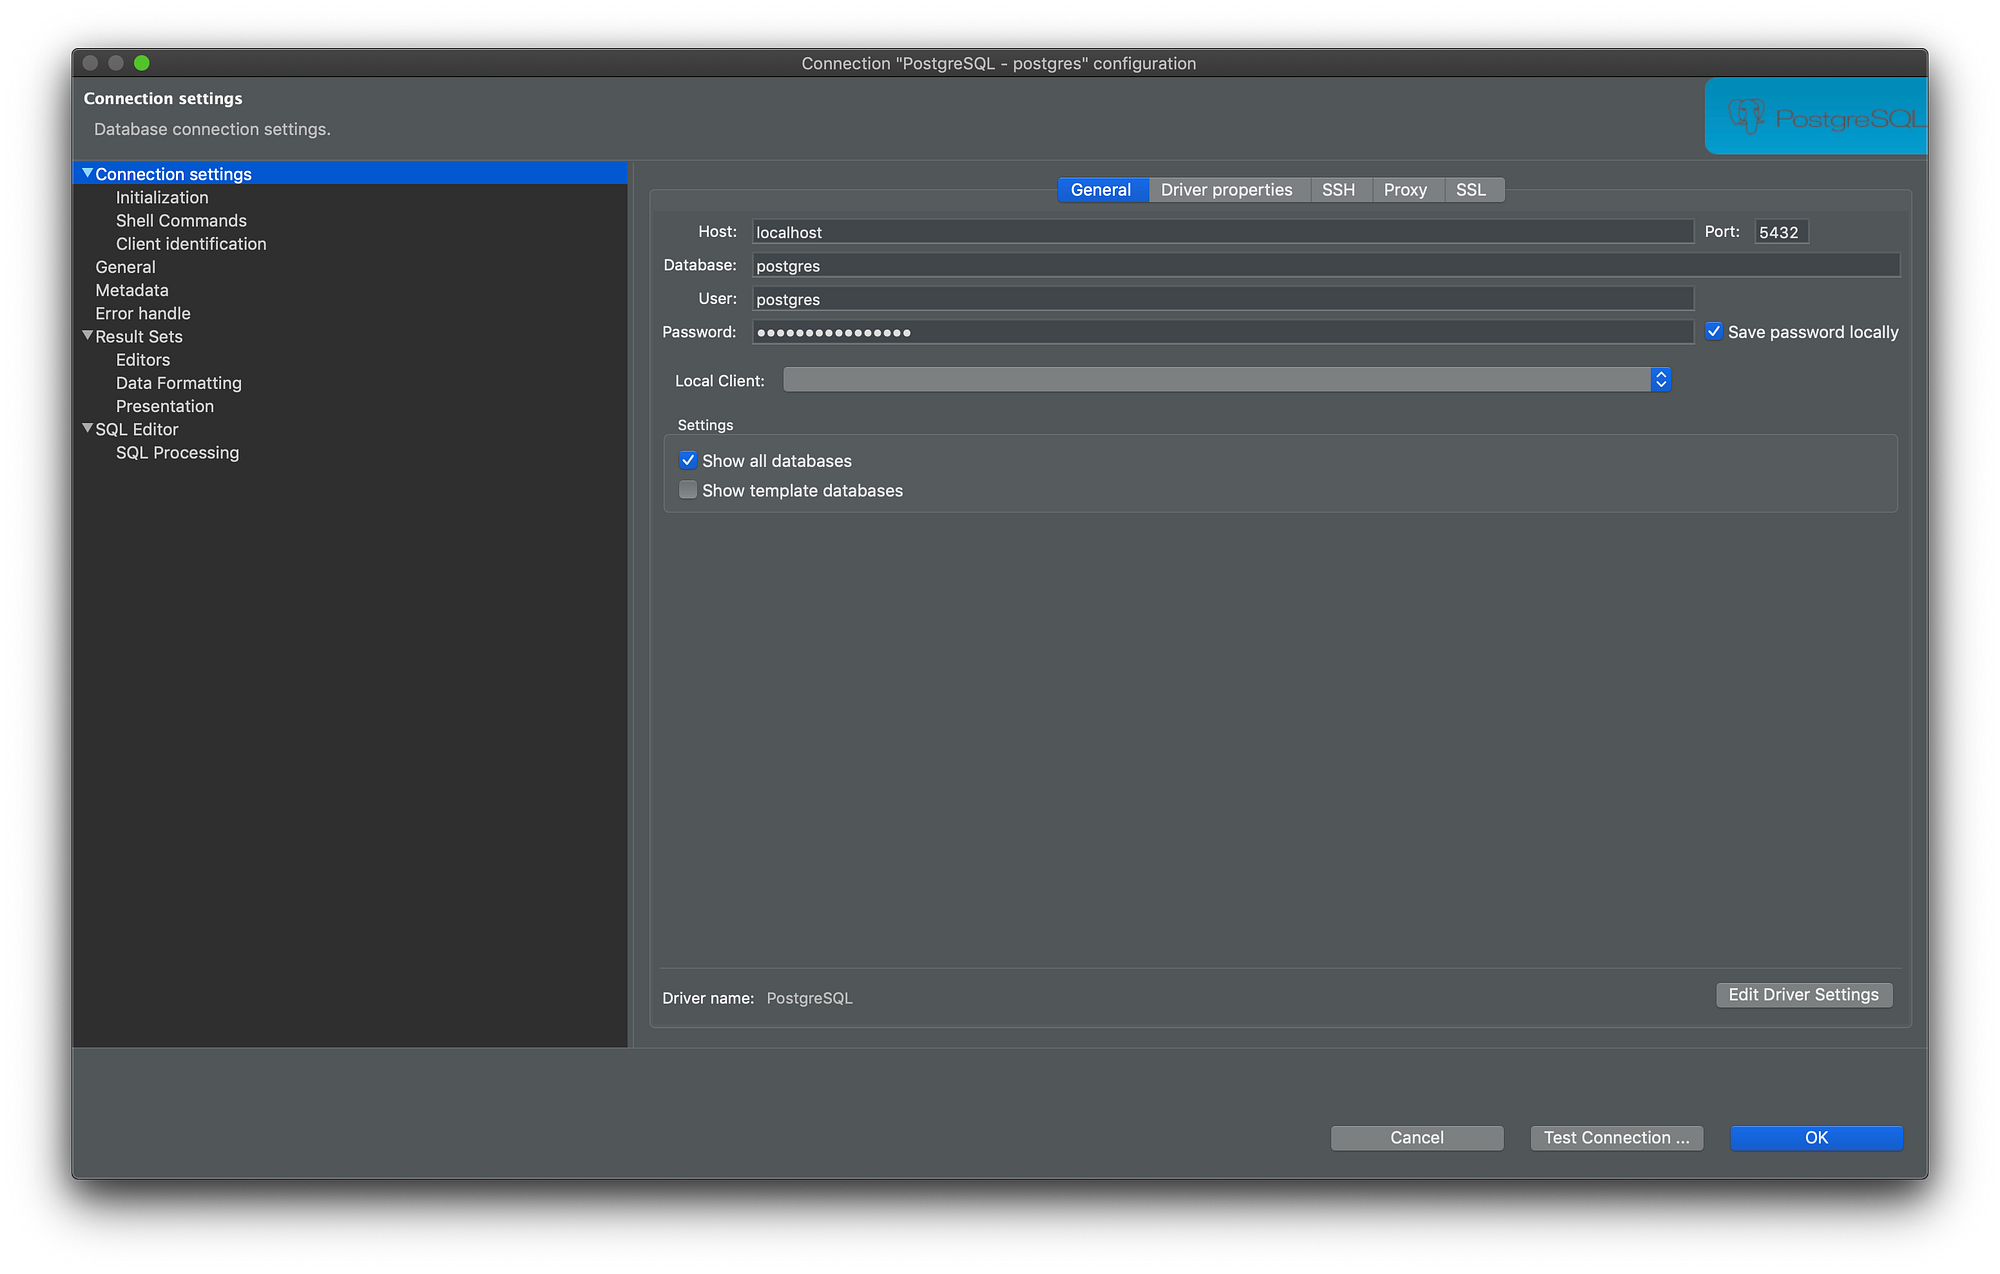Select Initialization in the tree
The height and width of the screenshot is (1274, 2000).
click(162, 197)
